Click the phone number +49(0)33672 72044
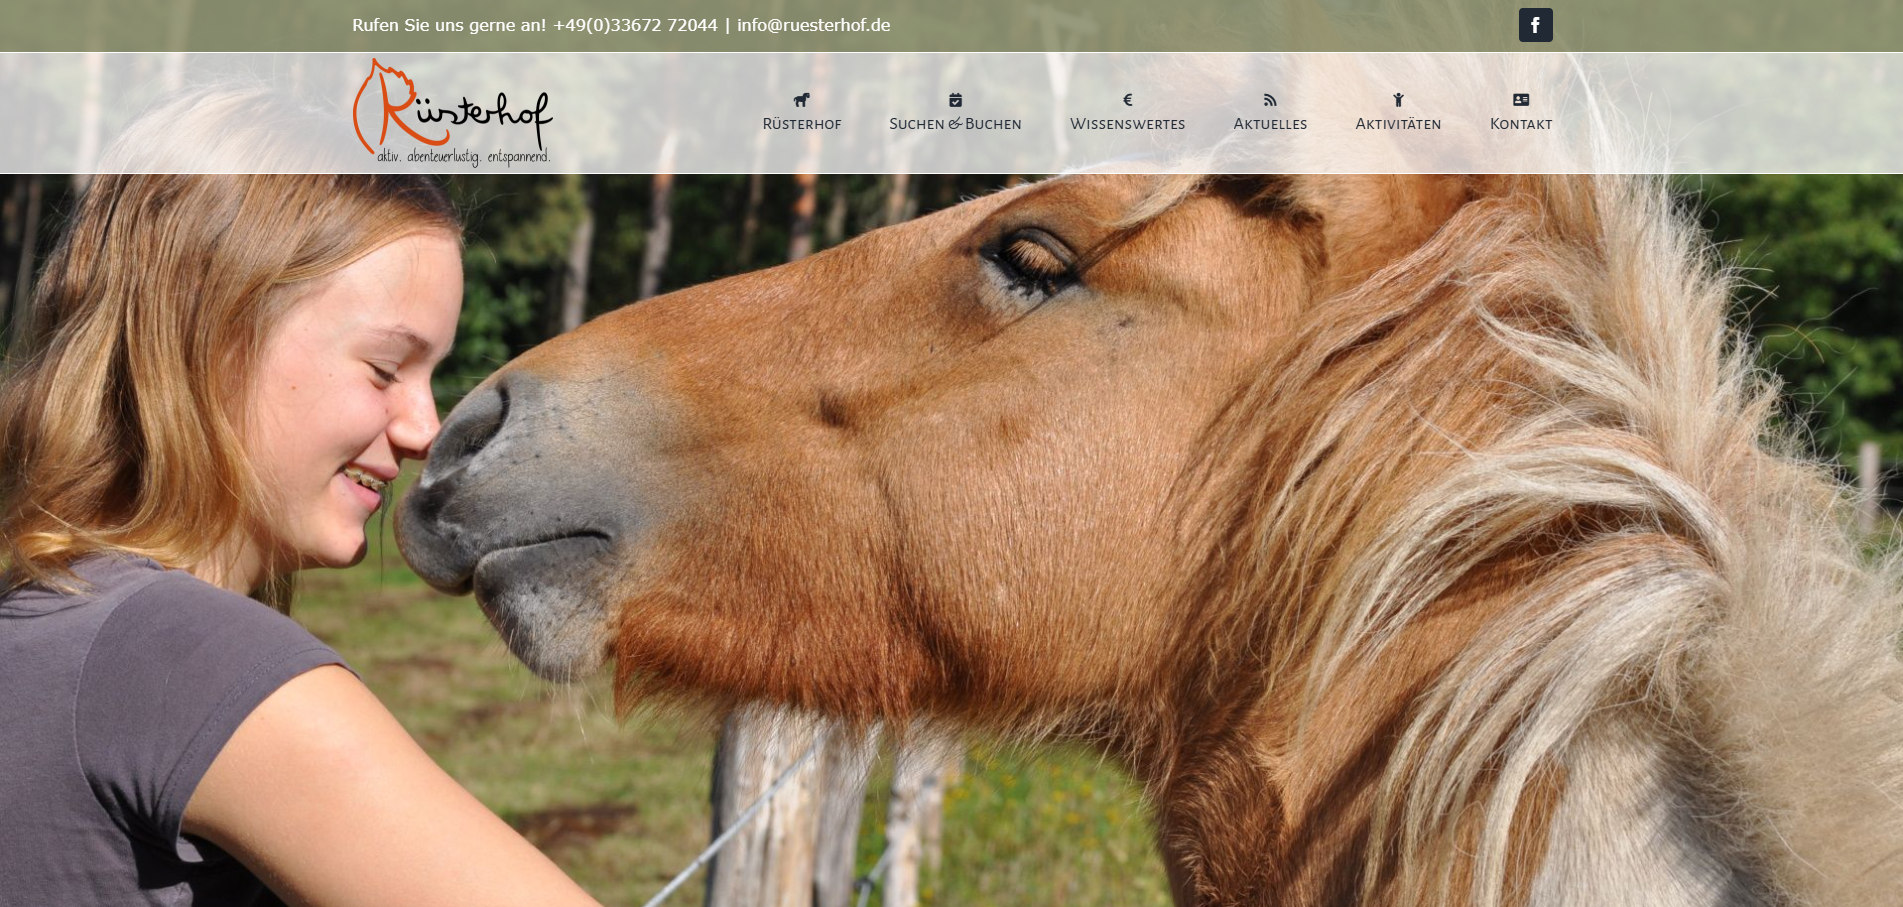 coord(635,25)
